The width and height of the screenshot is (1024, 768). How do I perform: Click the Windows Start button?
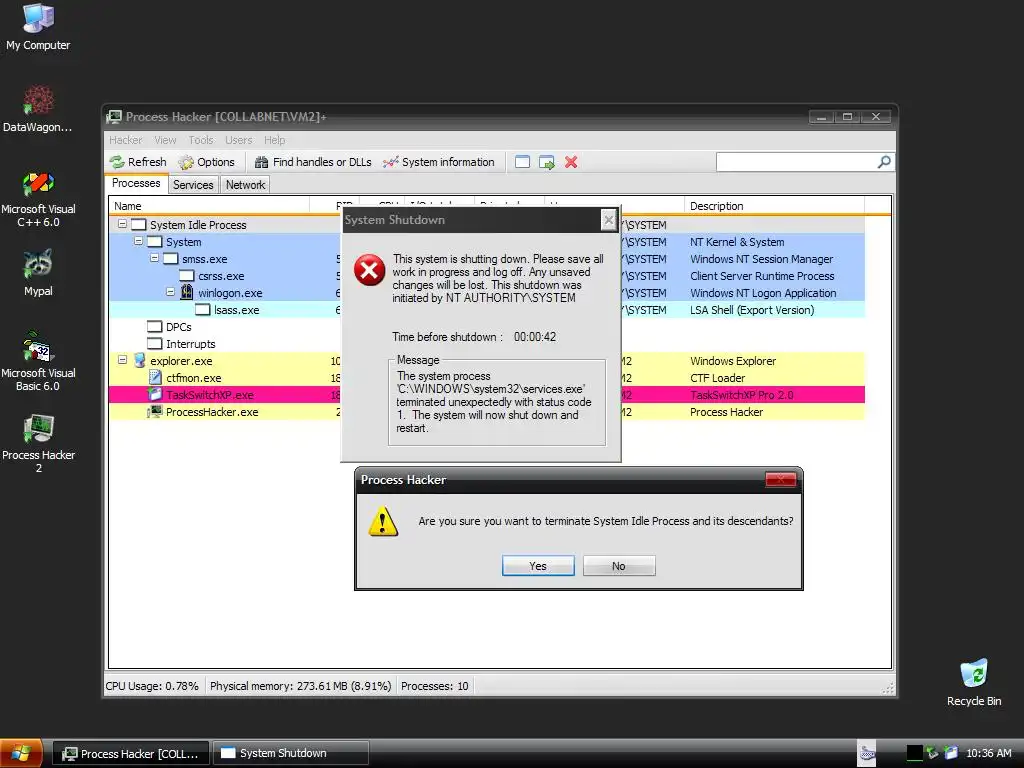(22, 754)
